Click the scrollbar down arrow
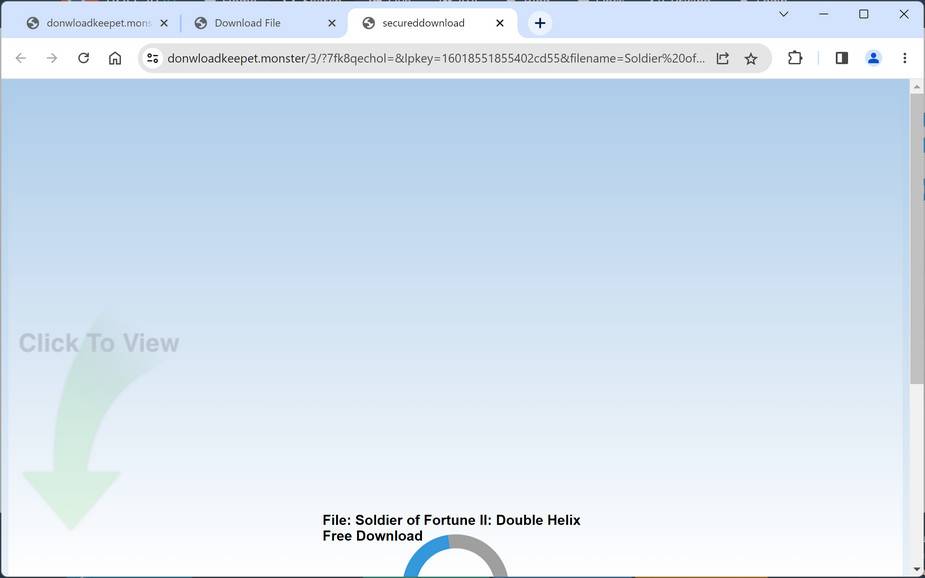Image resolution: width=925 pixels, height=578 pixels. coord(916,569)
